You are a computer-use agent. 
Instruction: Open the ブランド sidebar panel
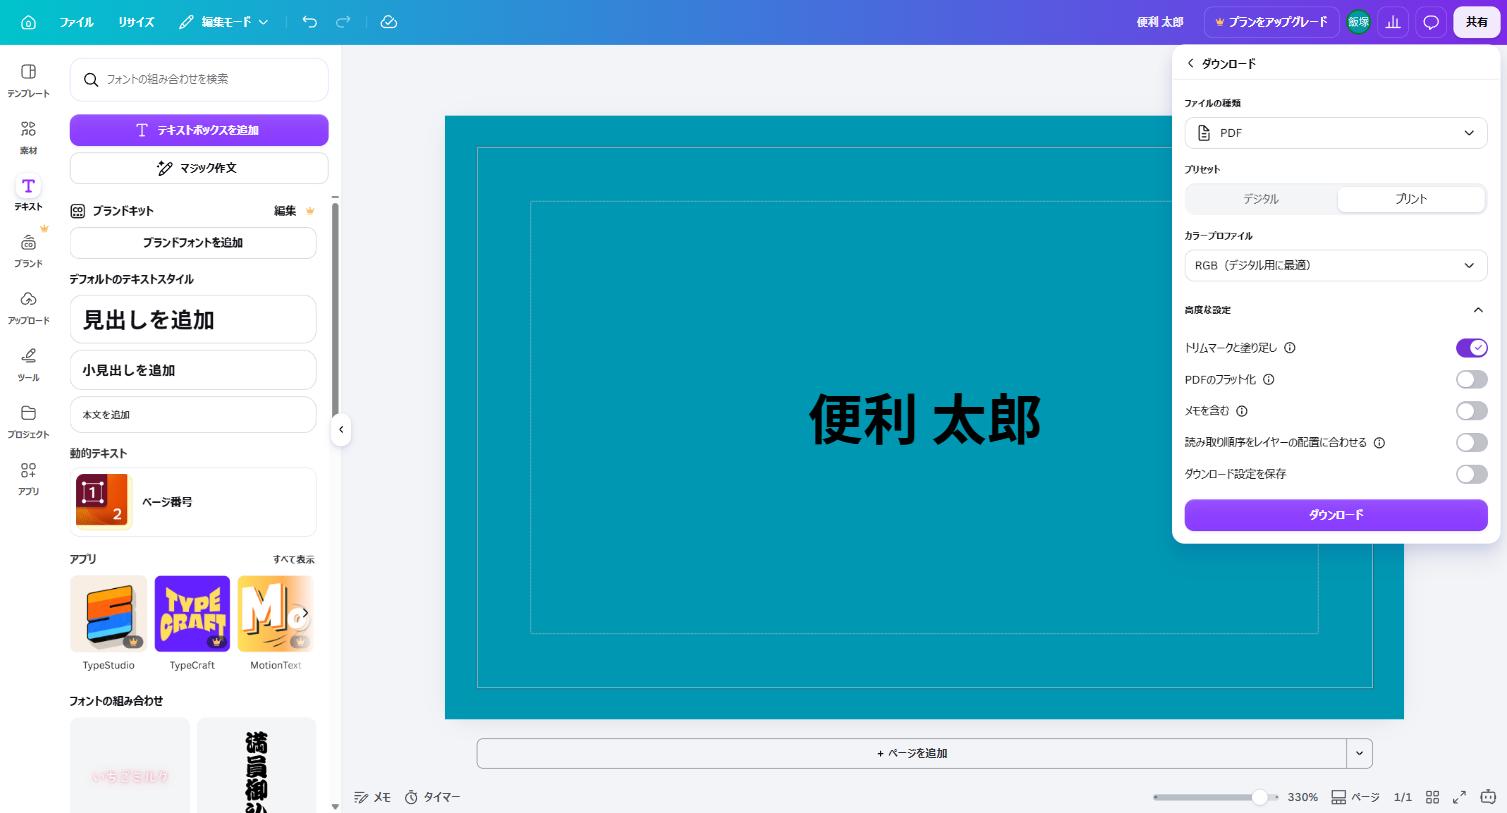pyautogui.click(x=28, y=251)
